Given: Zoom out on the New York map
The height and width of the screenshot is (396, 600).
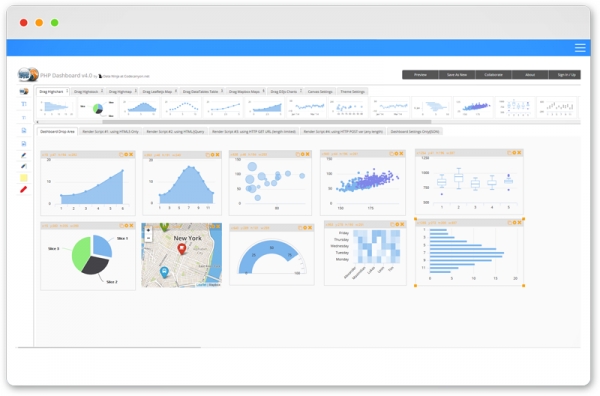Looking at the screenshot, I should (x=148, y=238).
